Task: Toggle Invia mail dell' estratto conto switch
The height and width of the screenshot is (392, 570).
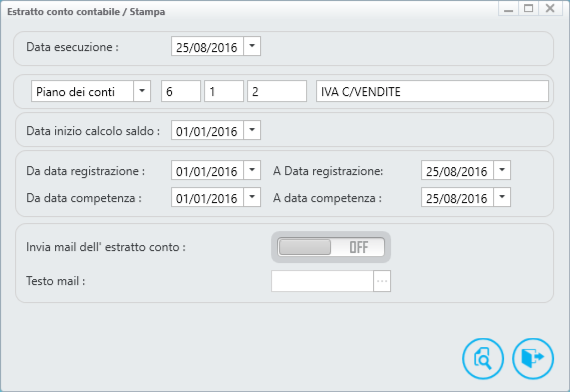Action: pos(331,247)
